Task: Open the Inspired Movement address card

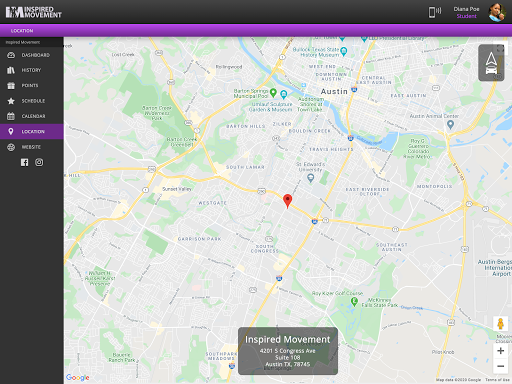Action: 288,351
